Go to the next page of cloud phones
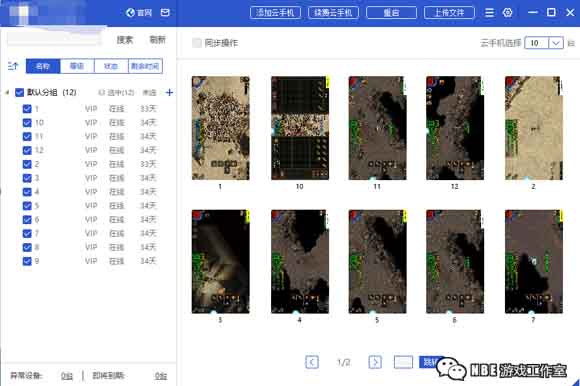The height and width of the screenshot is (386, 580). point(375,362)
